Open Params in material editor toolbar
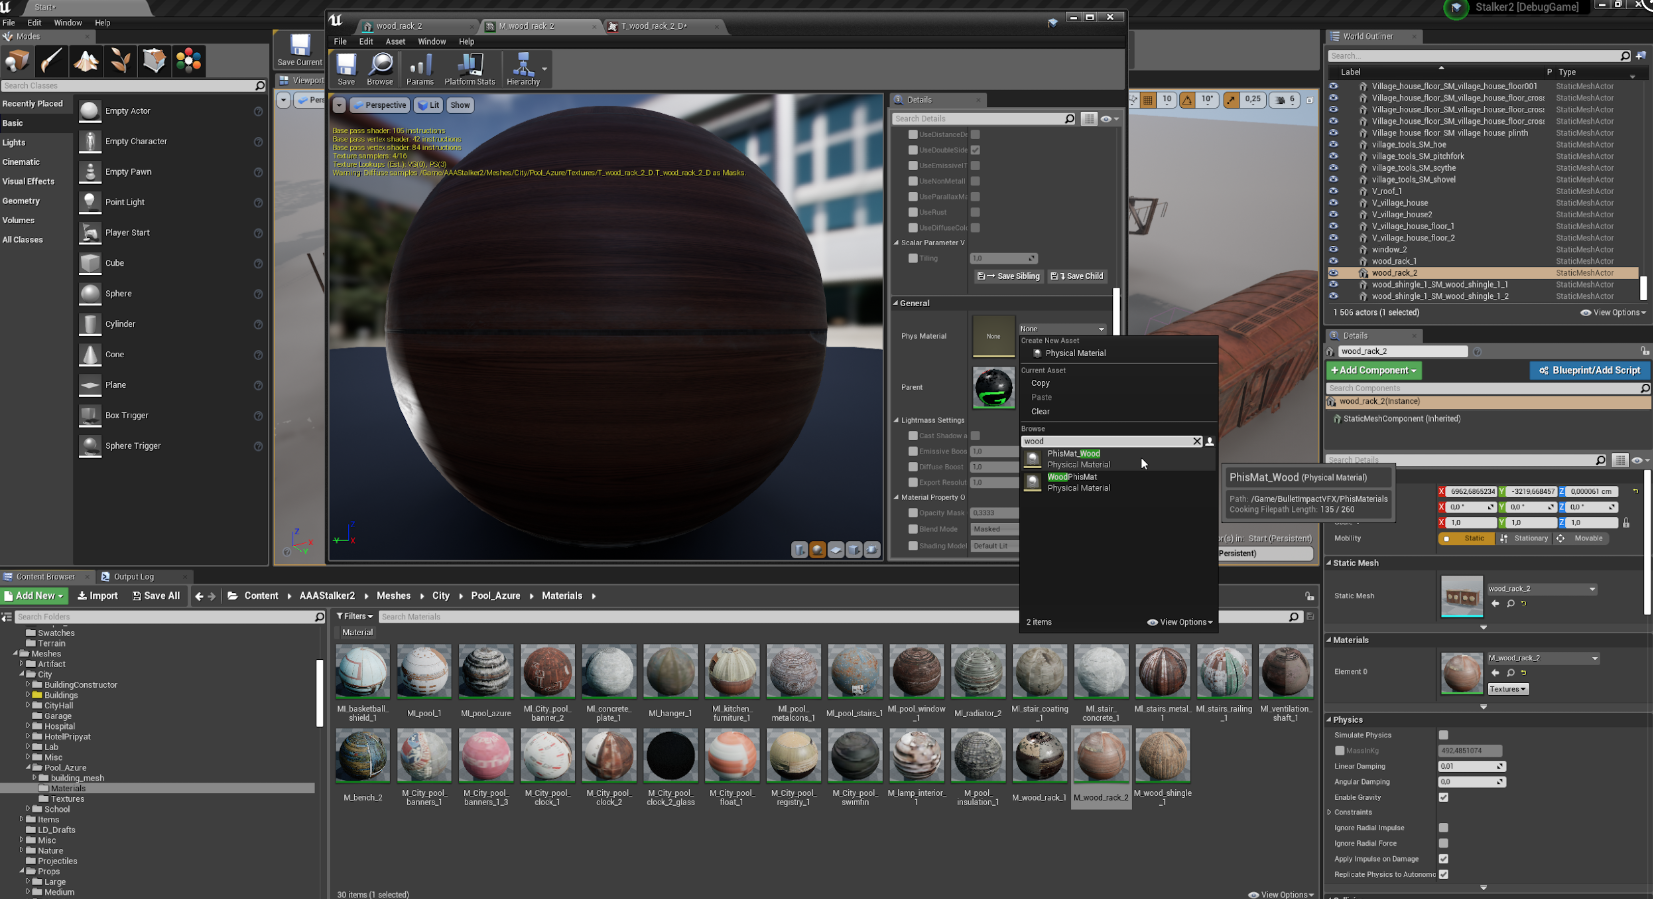1653x899 pixels. coord(420,68)
